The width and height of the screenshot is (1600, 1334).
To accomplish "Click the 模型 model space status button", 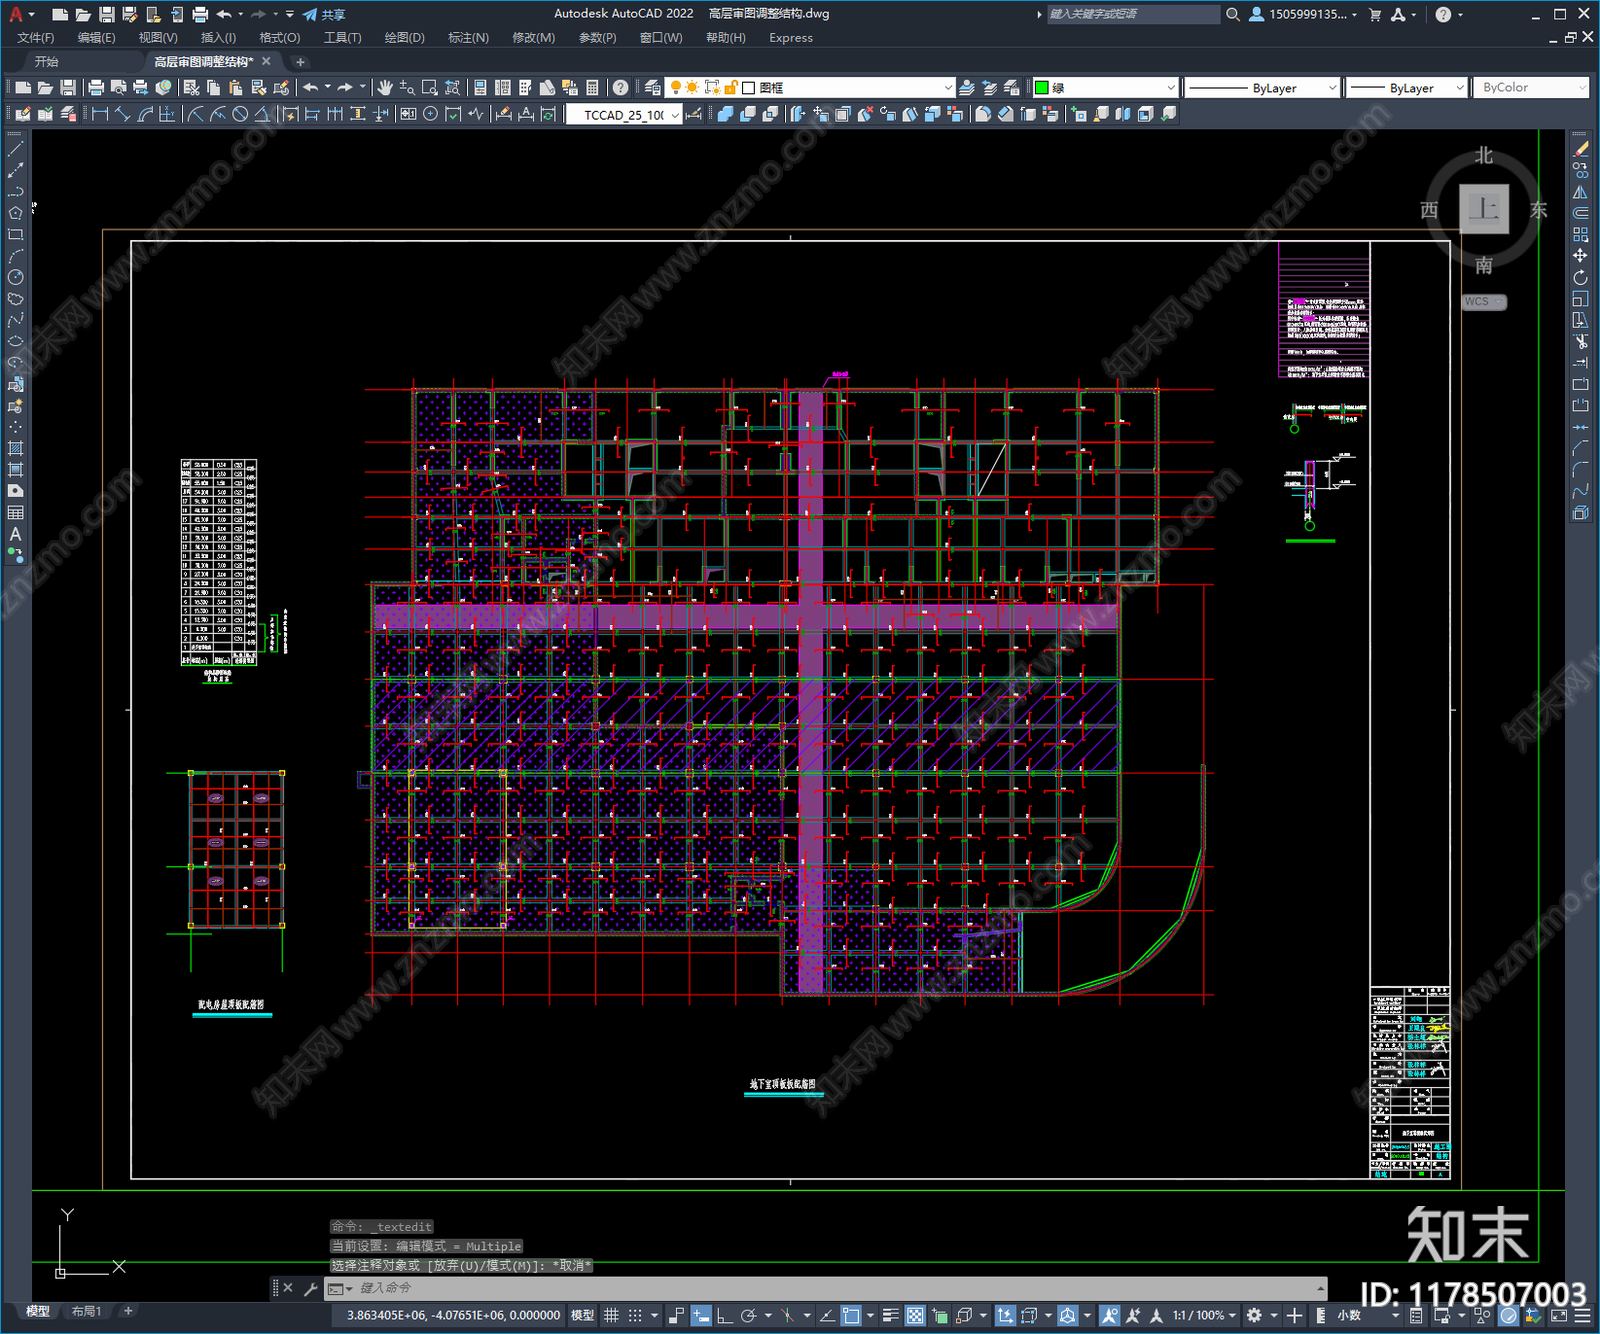I will point(582,1315).
